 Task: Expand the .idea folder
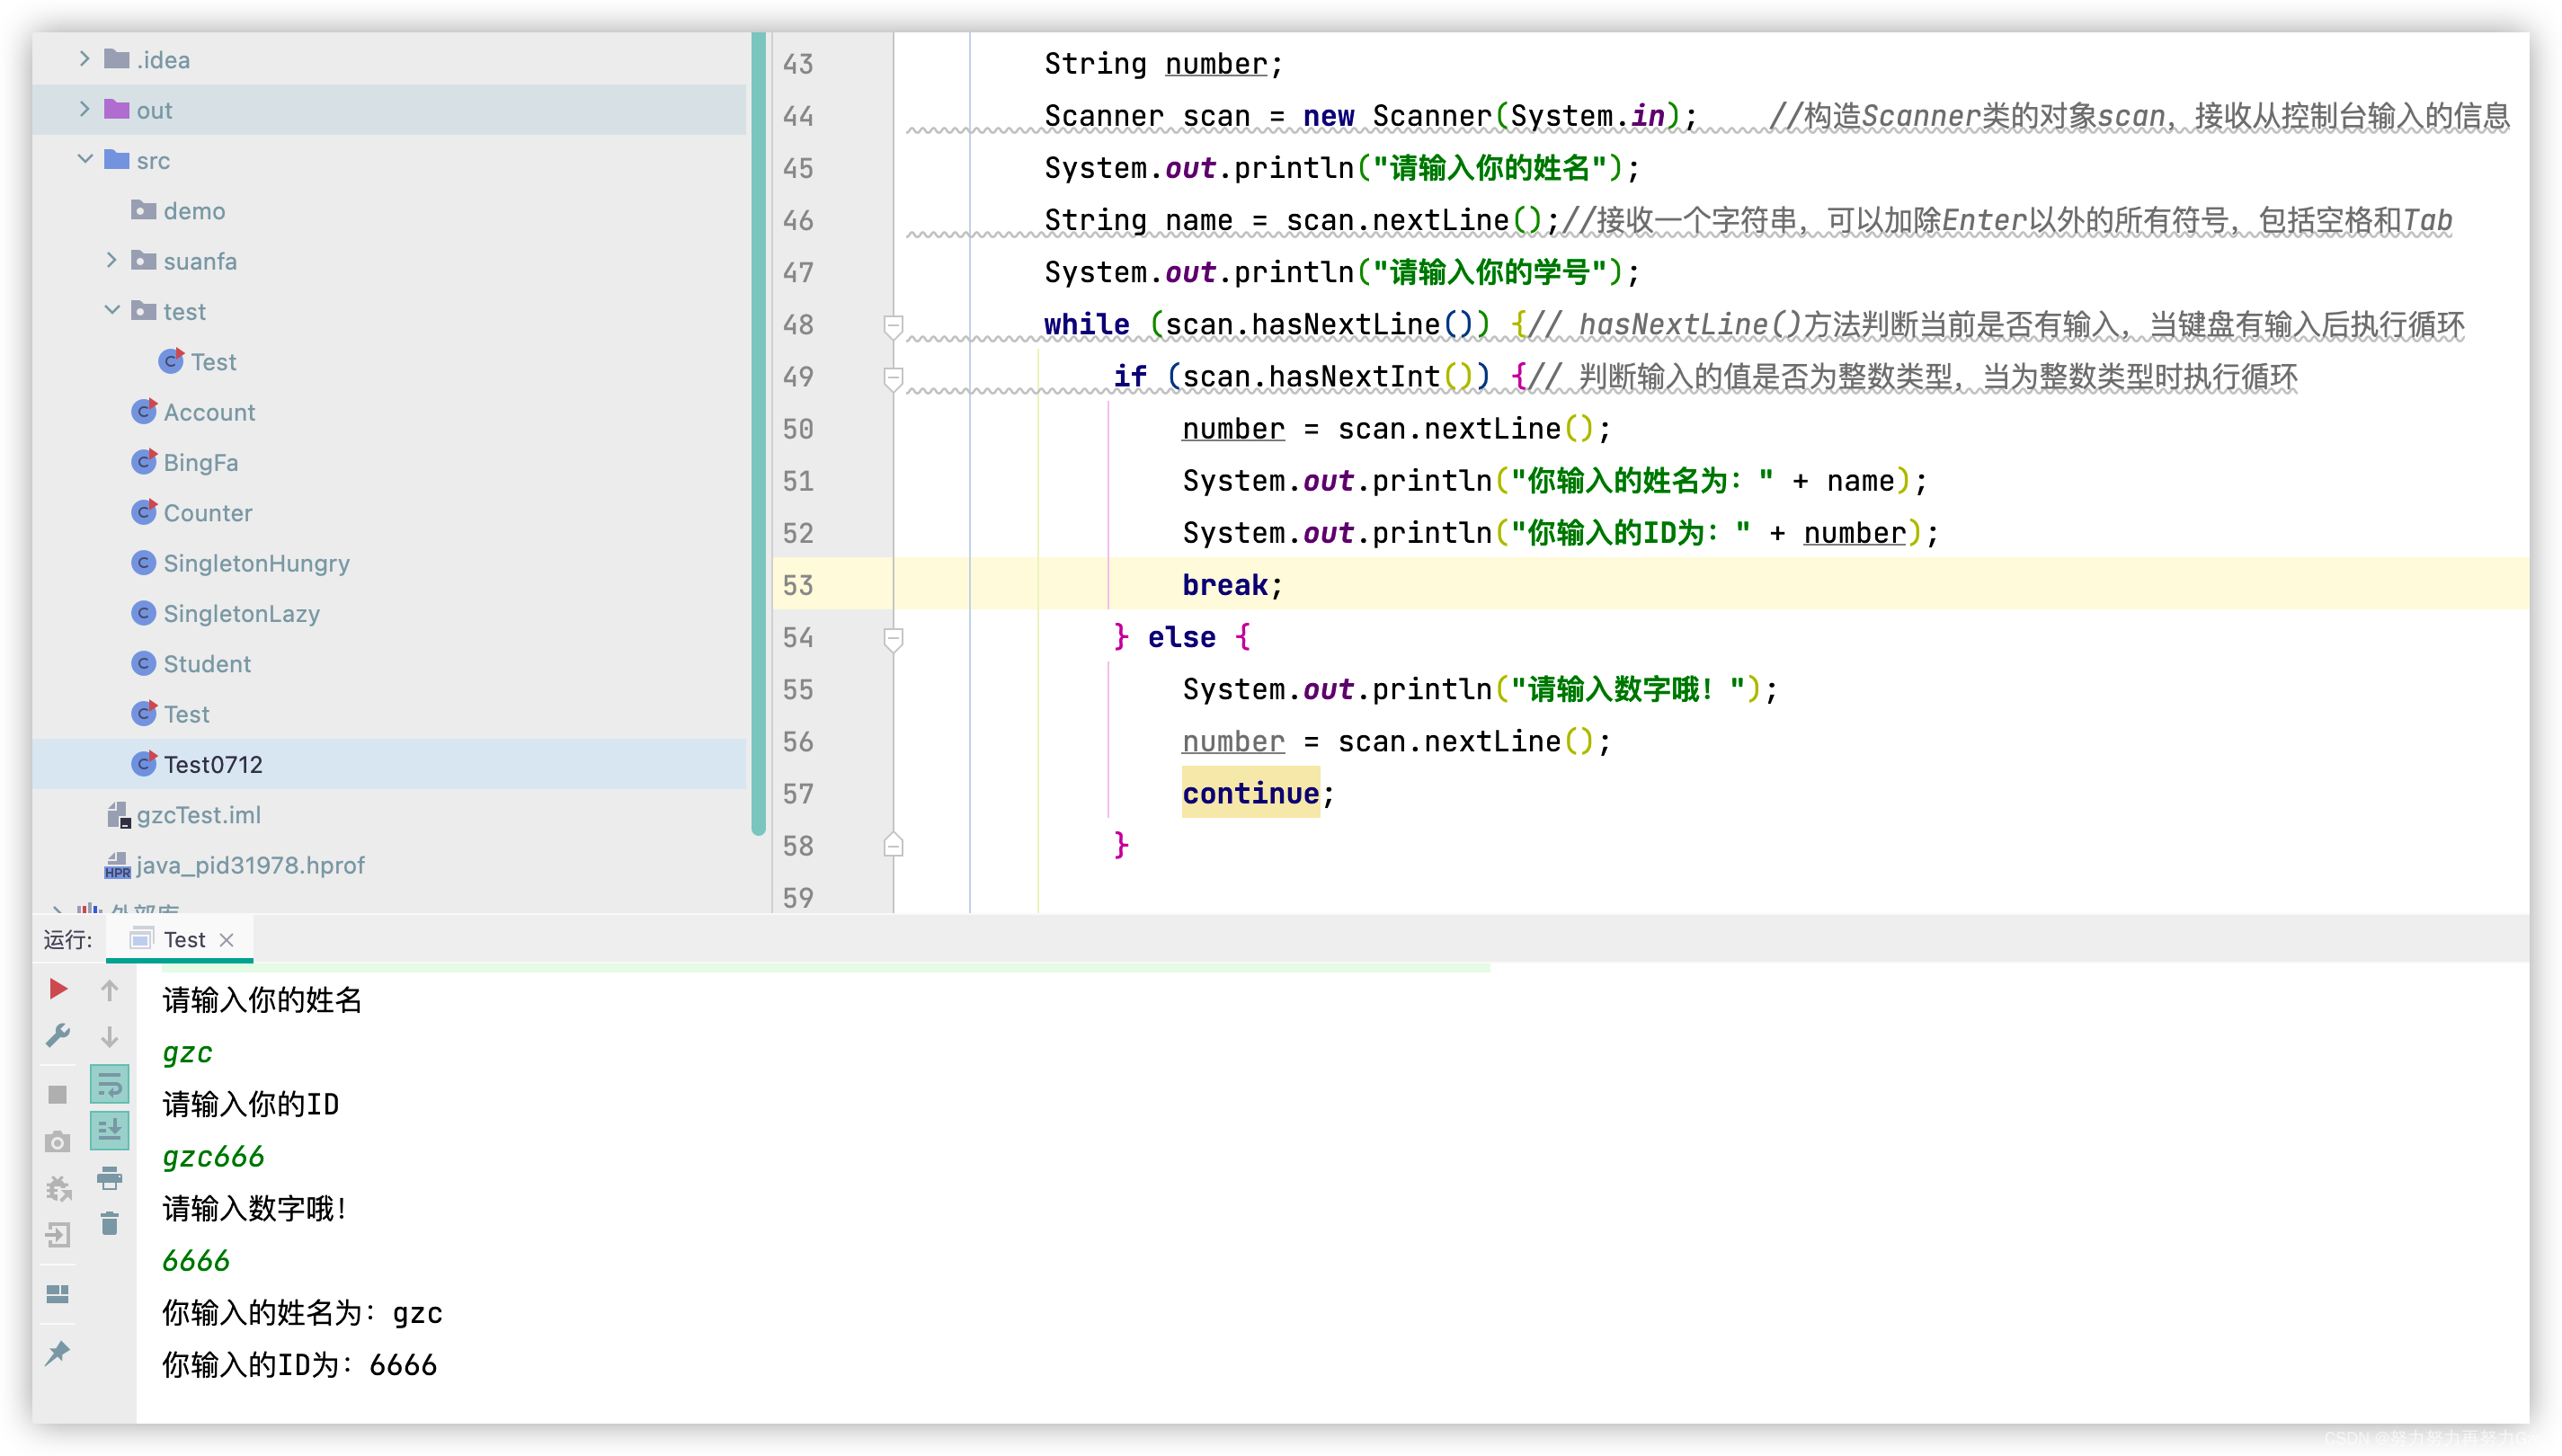tap(84, 59)
